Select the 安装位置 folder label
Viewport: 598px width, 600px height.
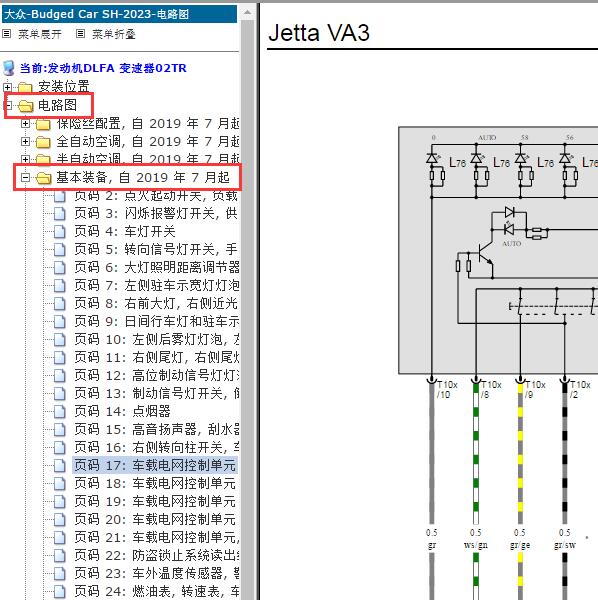(x=64, y=86)
